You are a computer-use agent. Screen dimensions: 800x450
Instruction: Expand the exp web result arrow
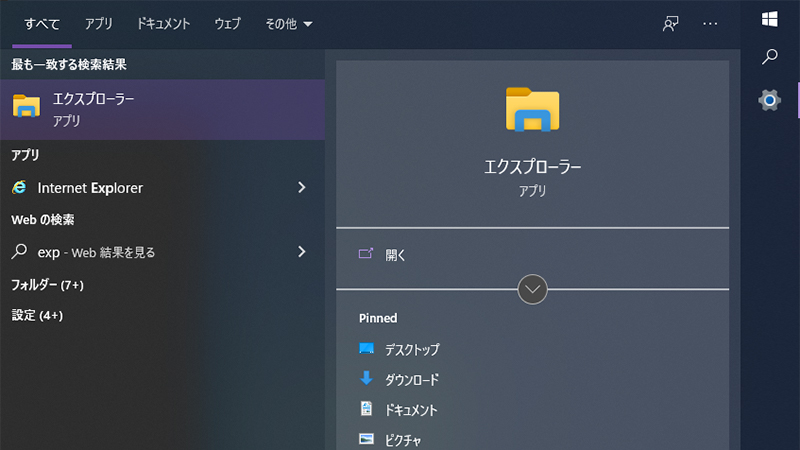(x=302, y=252)
